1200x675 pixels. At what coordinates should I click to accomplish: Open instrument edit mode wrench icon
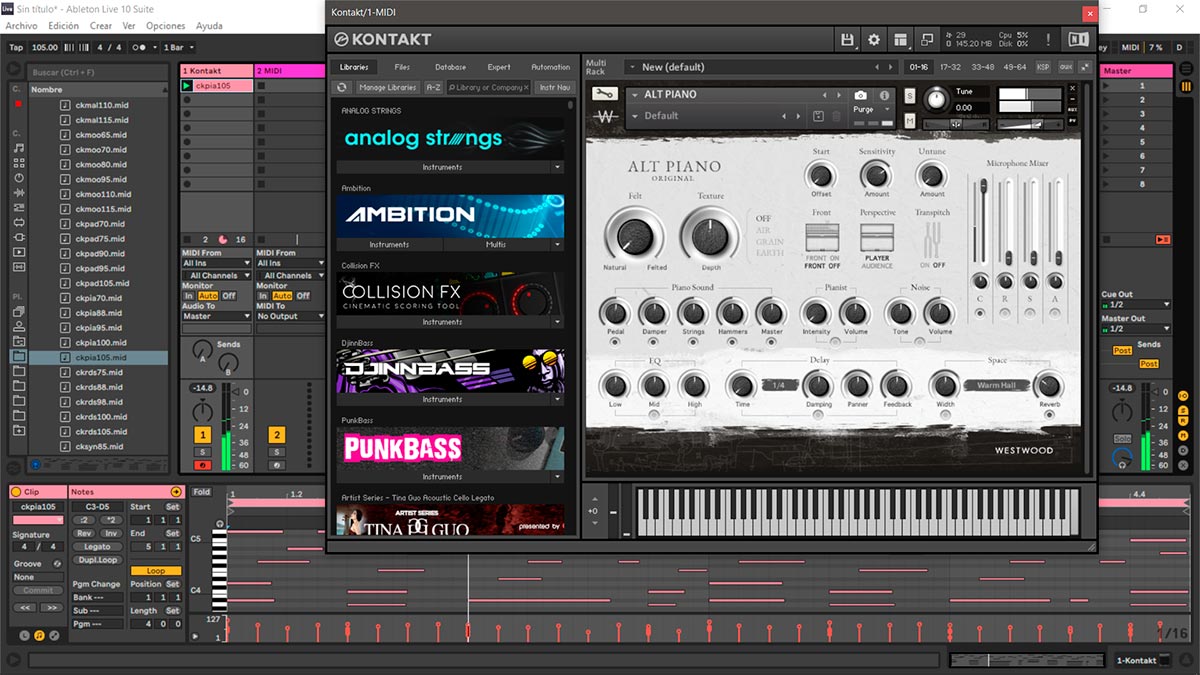click(x=604, y=94)
